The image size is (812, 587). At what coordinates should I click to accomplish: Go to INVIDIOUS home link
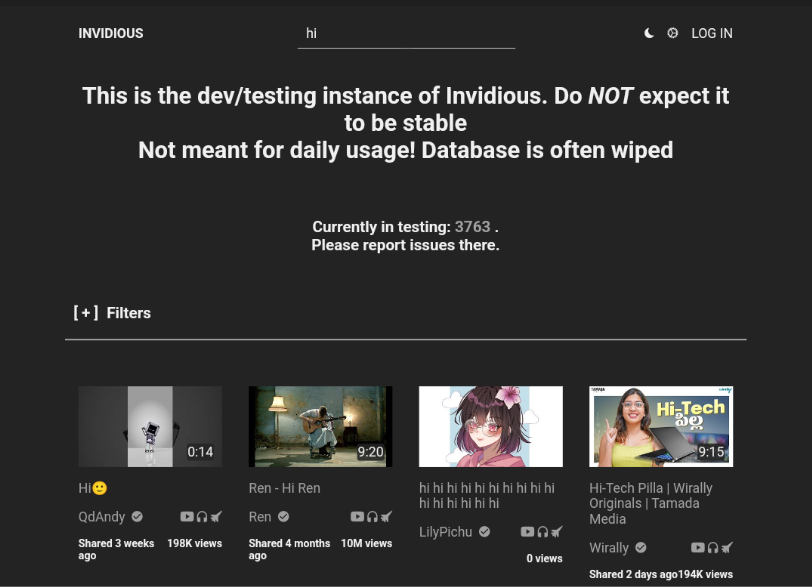[111, 33]
